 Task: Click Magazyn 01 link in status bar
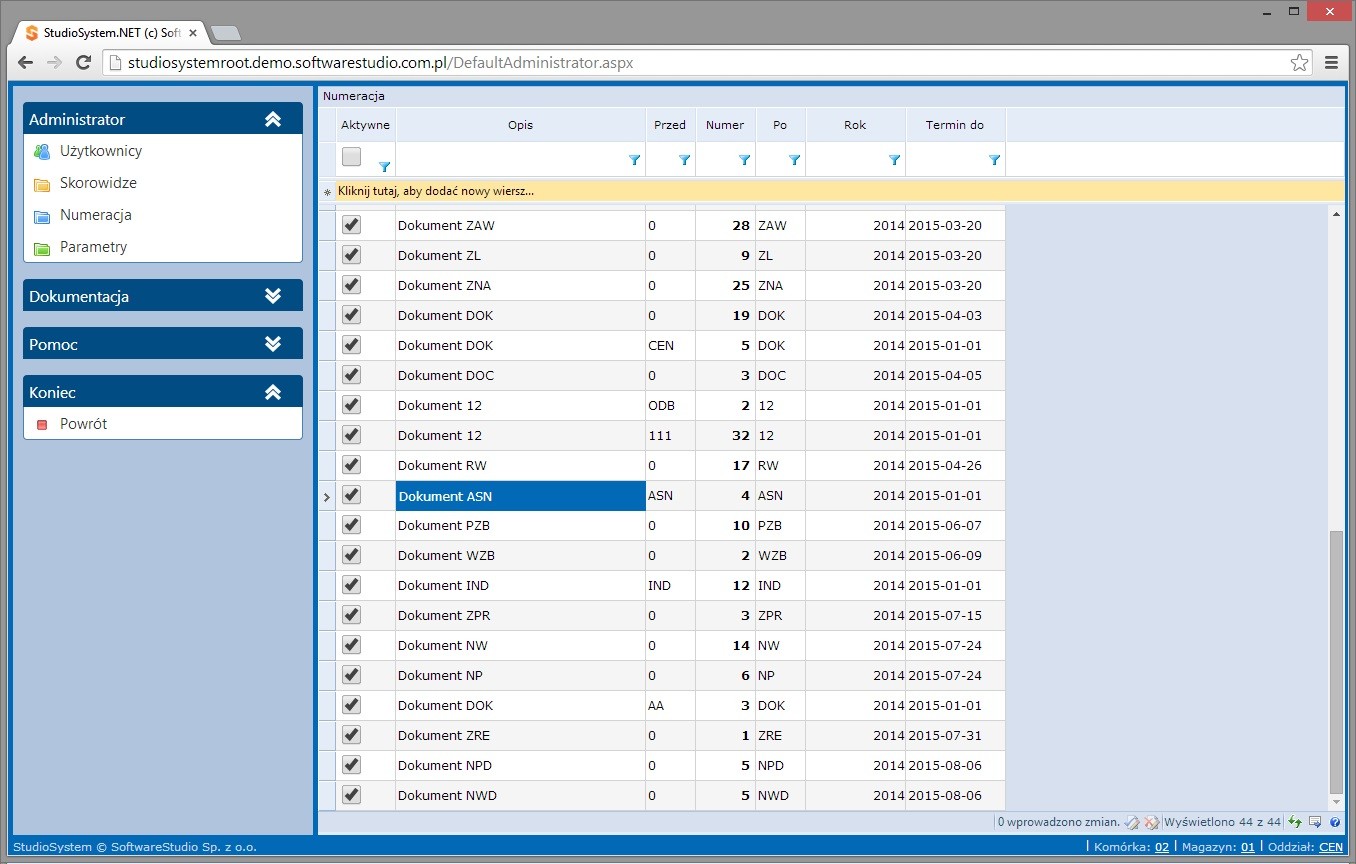click(1247, 847)
